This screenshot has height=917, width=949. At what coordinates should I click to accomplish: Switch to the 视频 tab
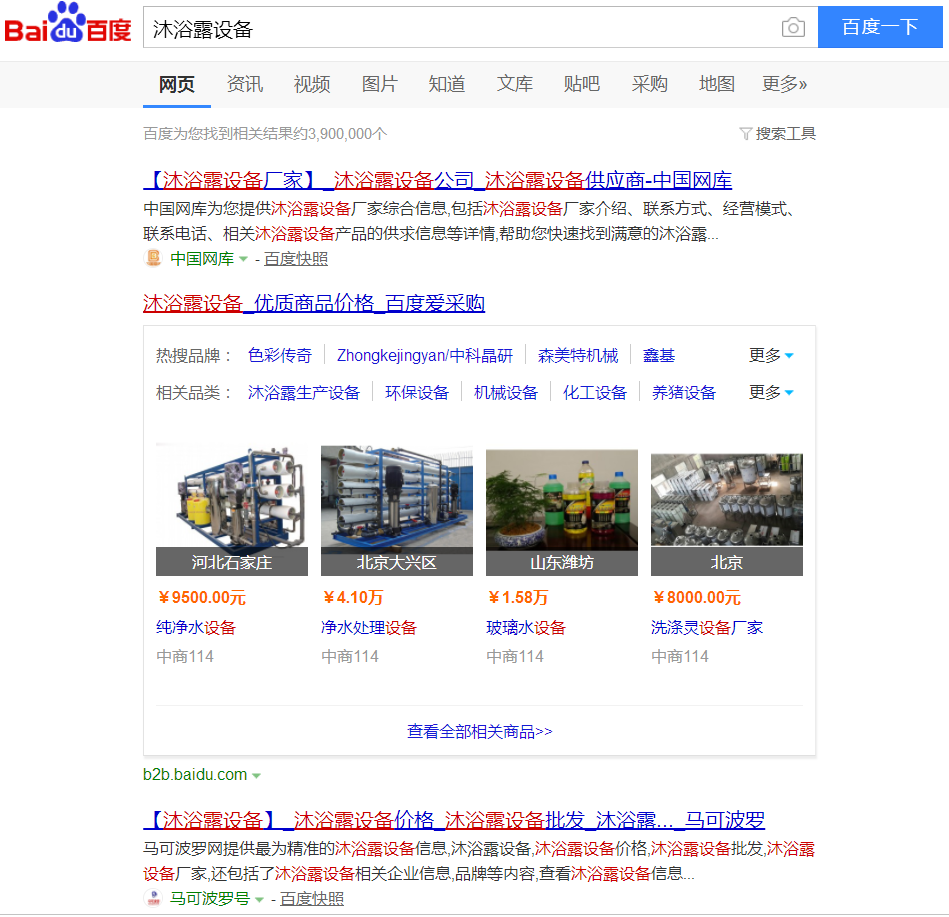[312, 84]
